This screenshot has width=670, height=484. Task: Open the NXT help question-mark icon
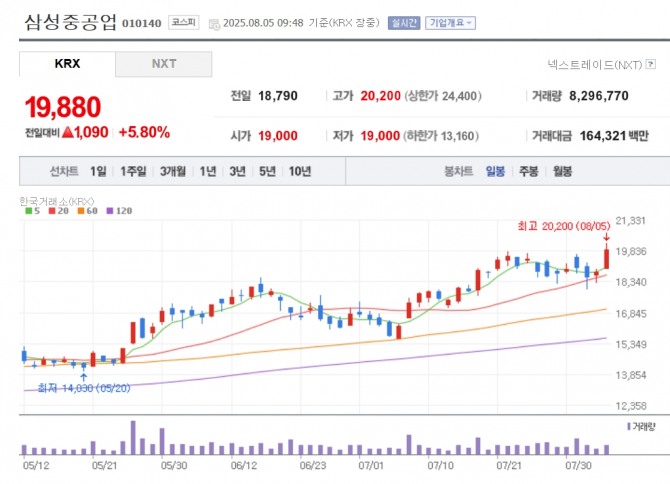(x=651, y=64)
